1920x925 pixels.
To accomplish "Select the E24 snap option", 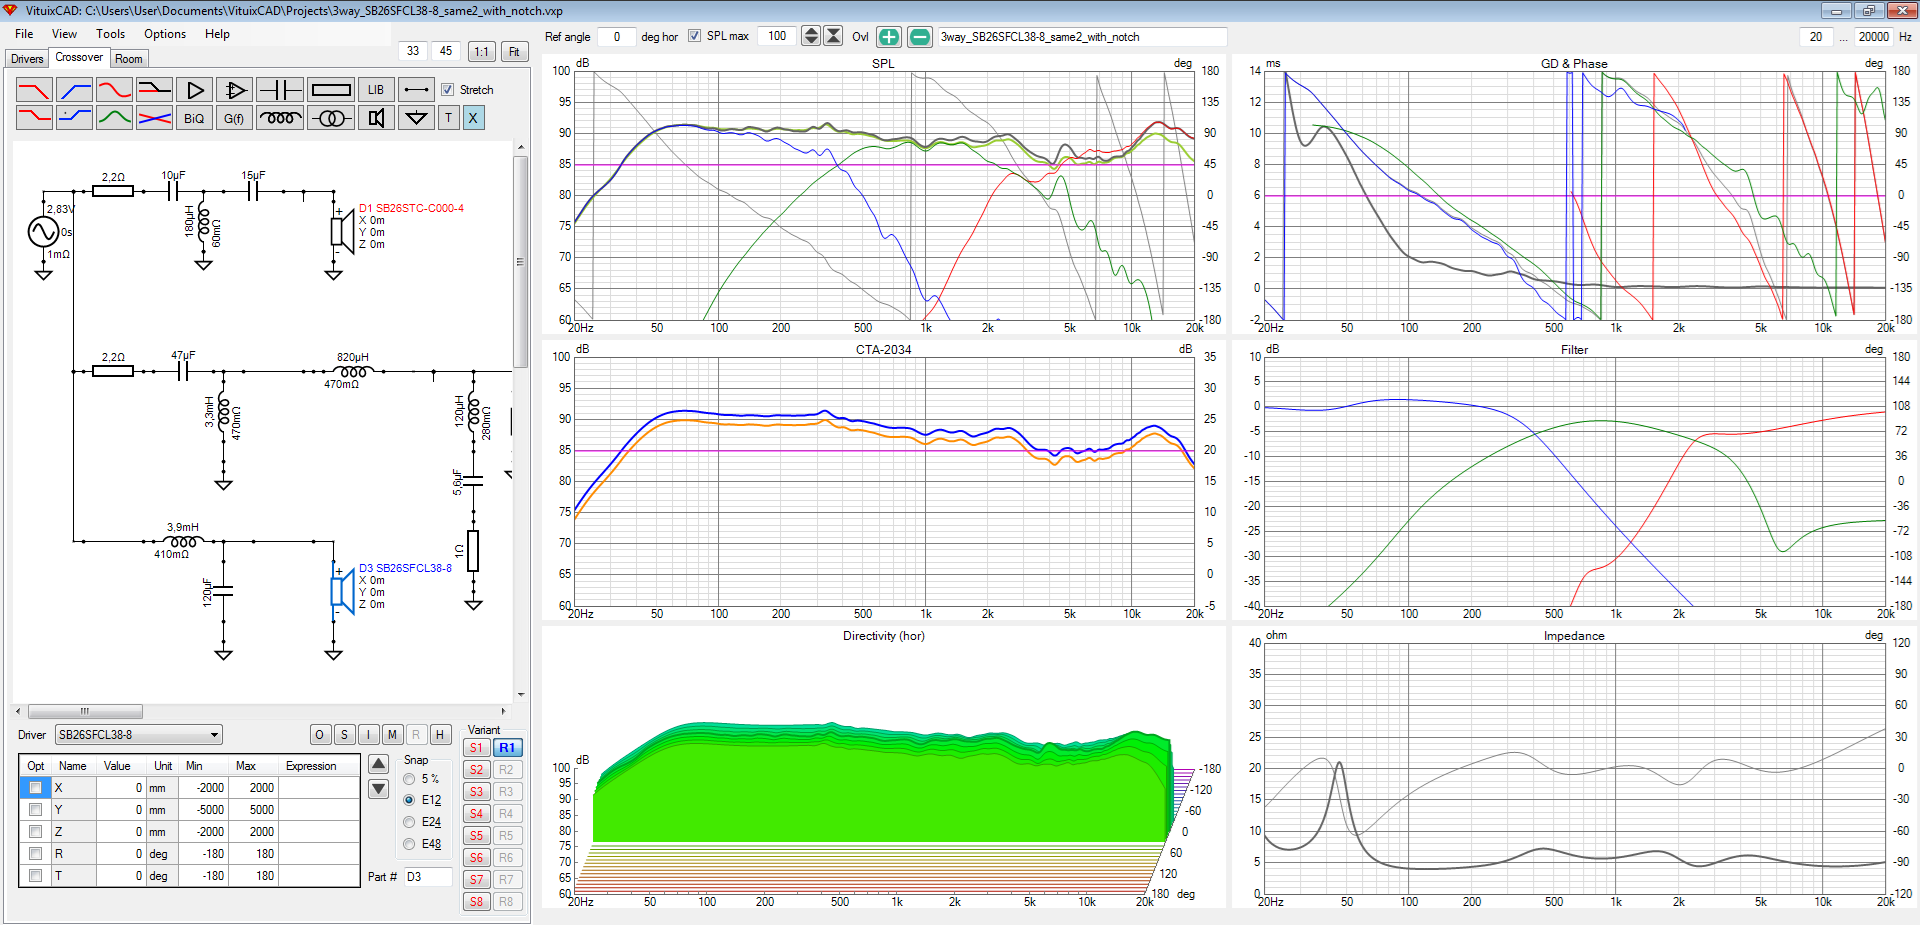I will tap(409, 822).
